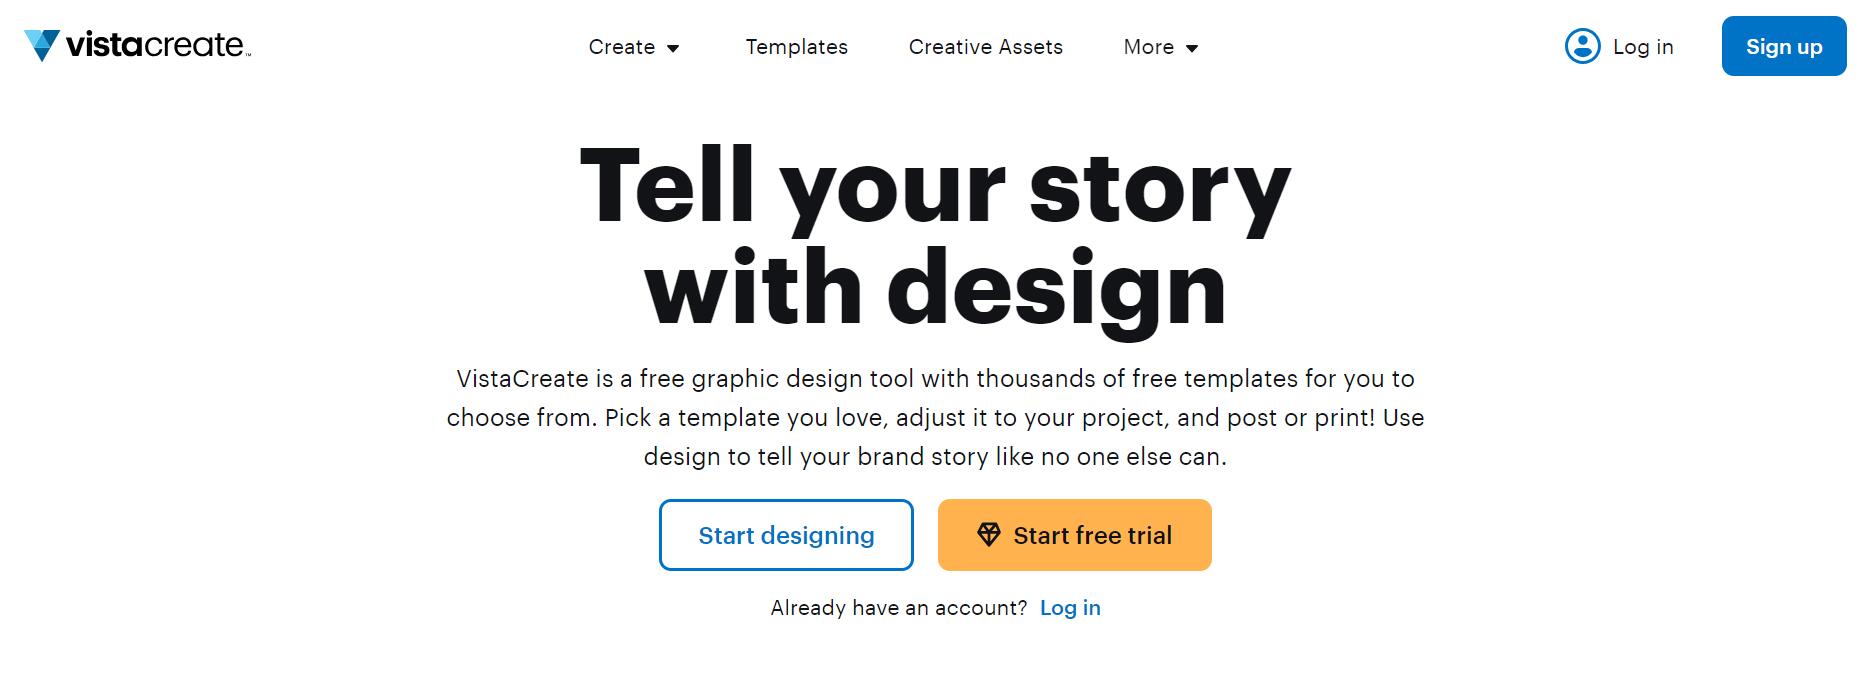The width and height of the screenshot is (1876, 693).
Task: Click Log in in the header
Action: pyautogui.click(x=1642, y=47)
